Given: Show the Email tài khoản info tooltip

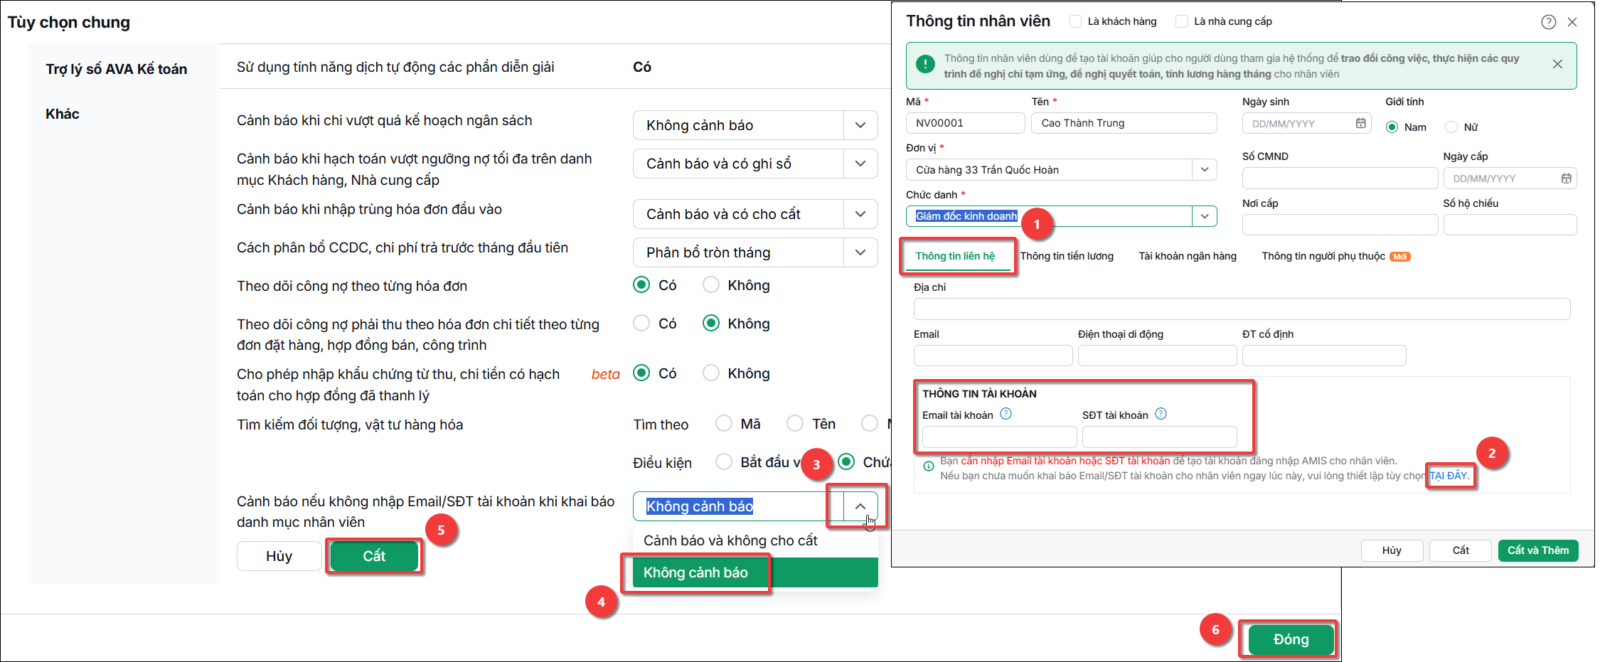Looking at the screenshot, I should [x=1006, y=414].
